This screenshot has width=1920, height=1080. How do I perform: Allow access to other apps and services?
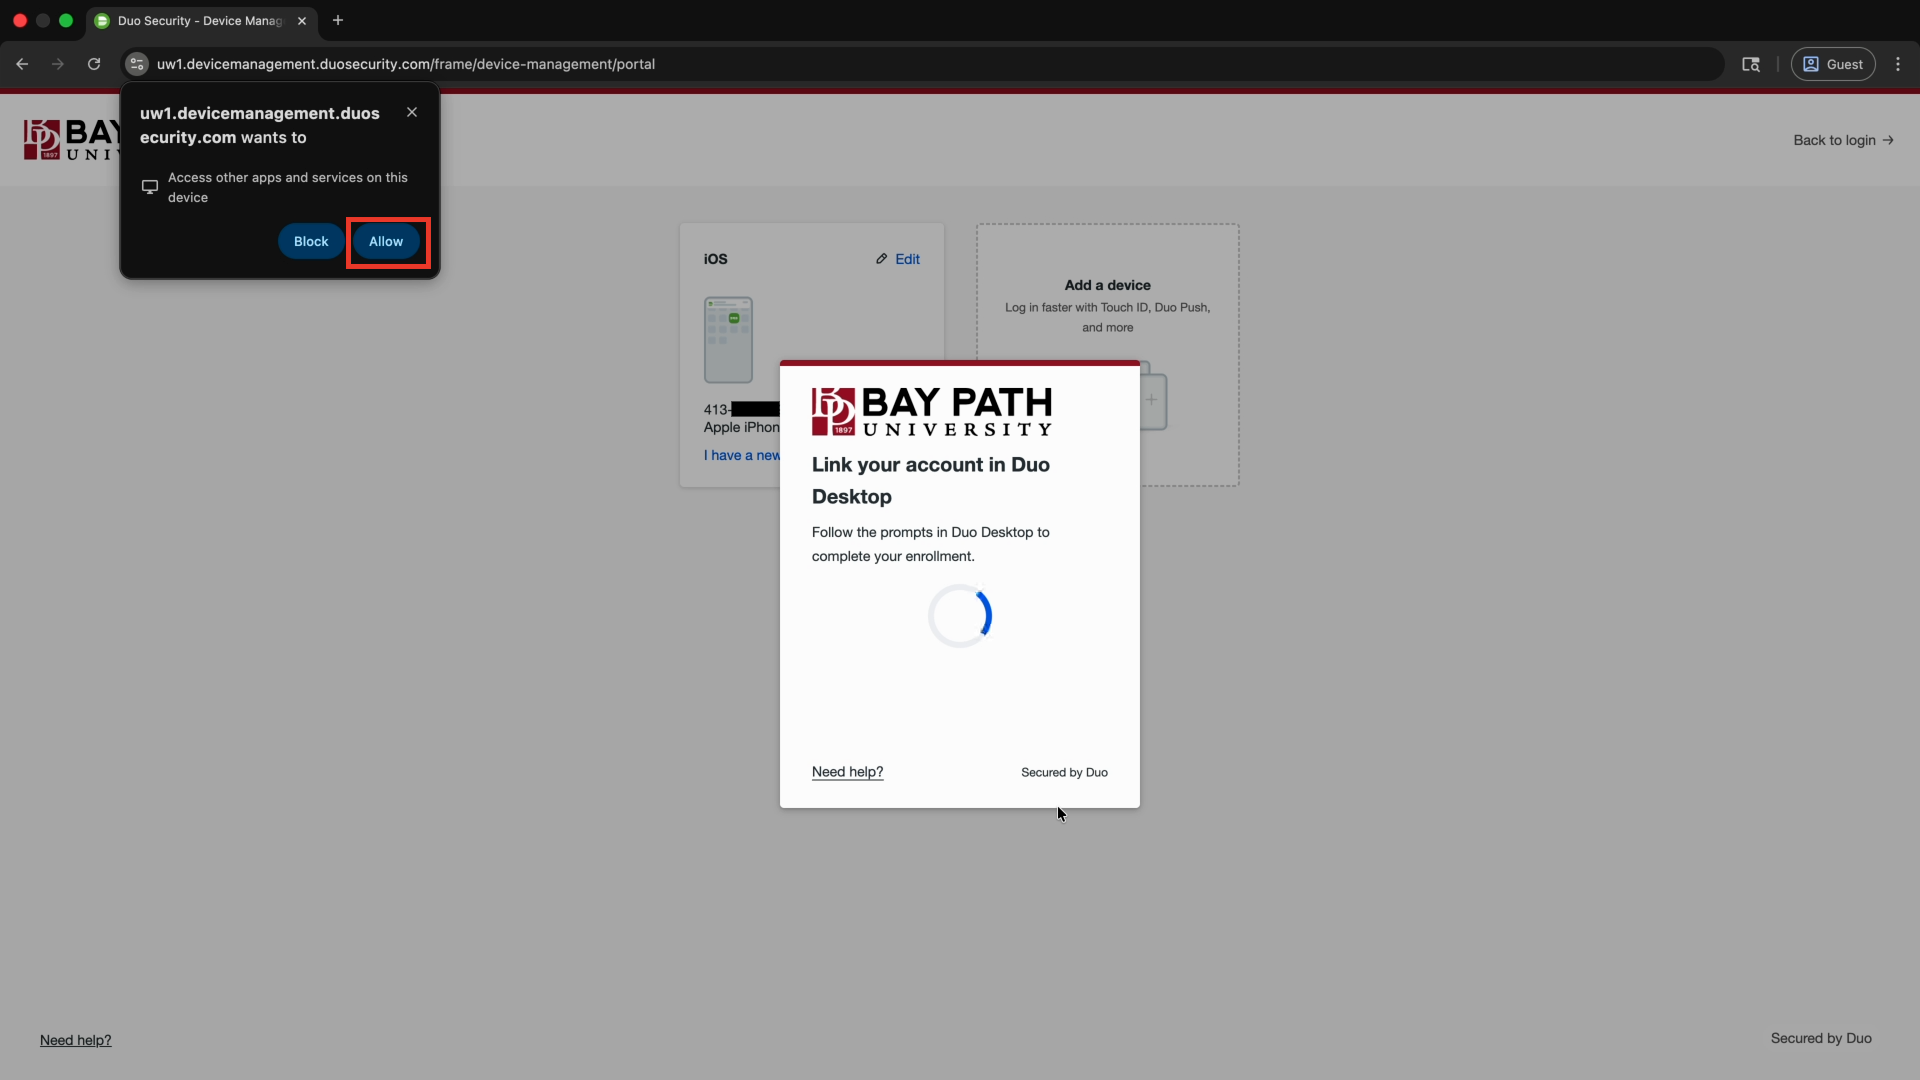click(x=386, y=241)
